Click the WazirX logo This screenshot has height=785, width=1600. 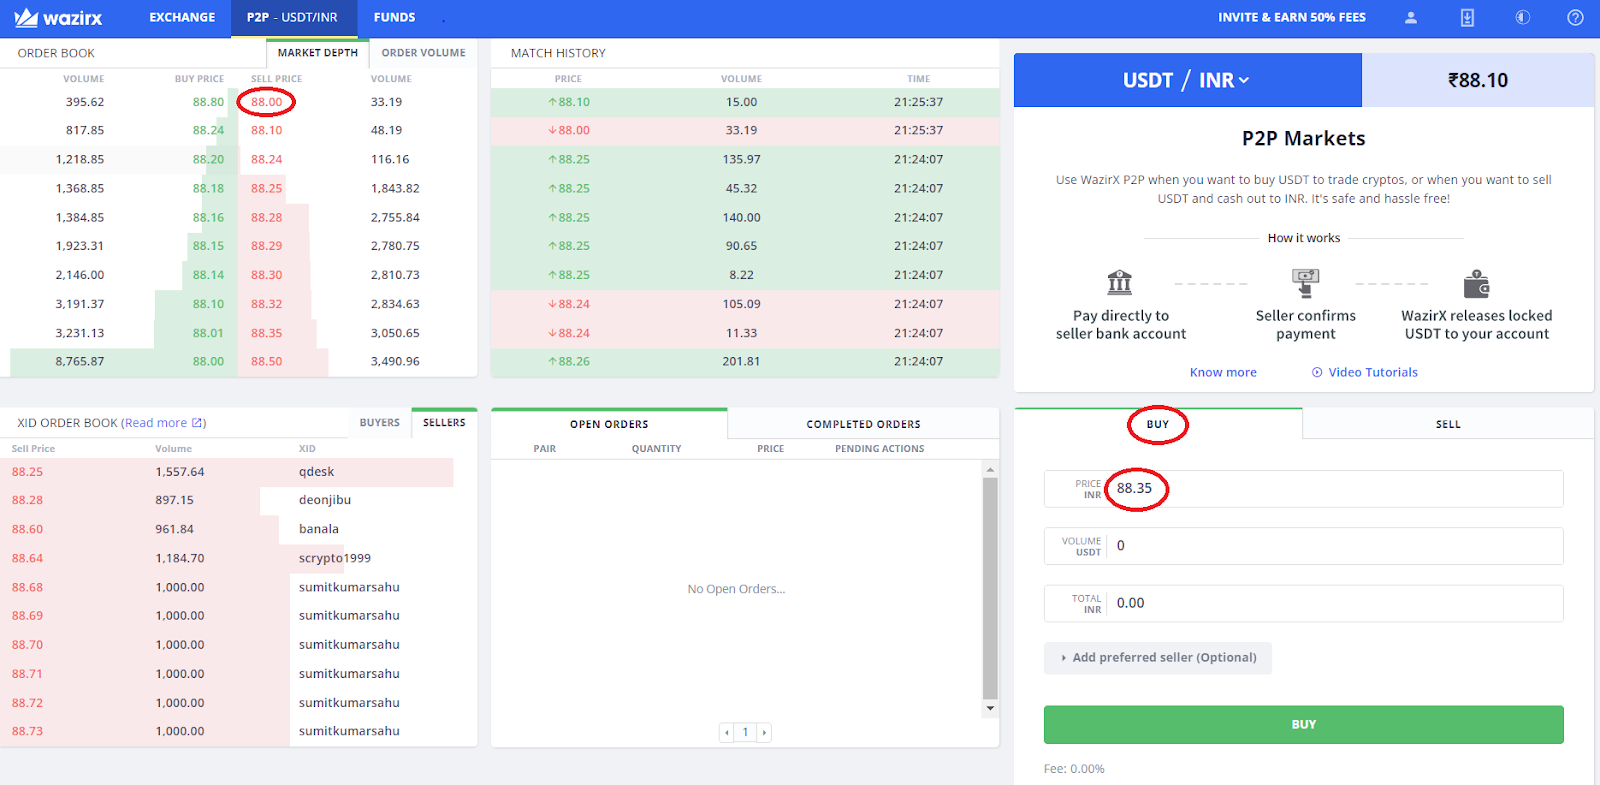(58, 18)
